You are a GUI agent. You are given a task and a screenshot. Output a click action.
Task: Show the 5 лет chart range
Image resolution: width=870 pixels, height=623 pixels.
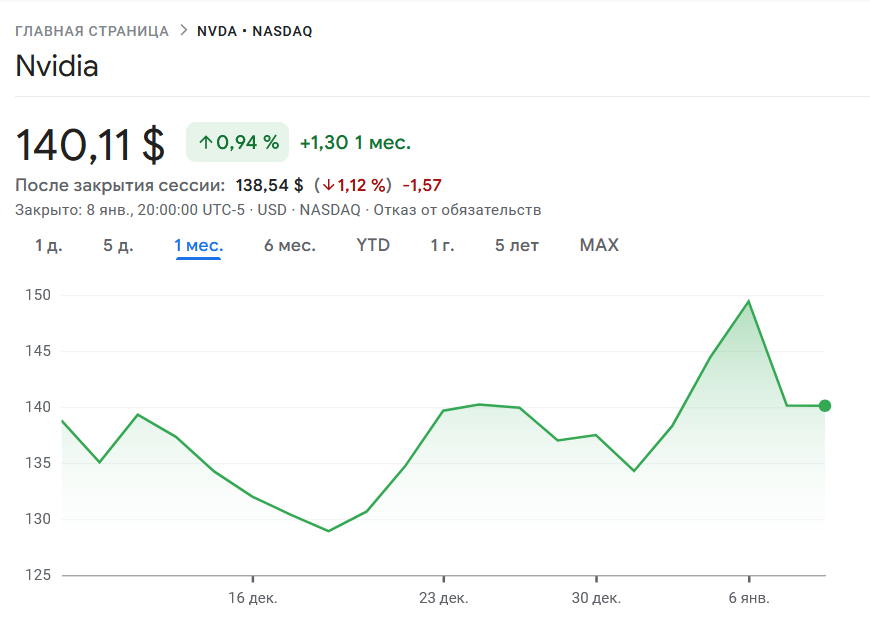516,245
